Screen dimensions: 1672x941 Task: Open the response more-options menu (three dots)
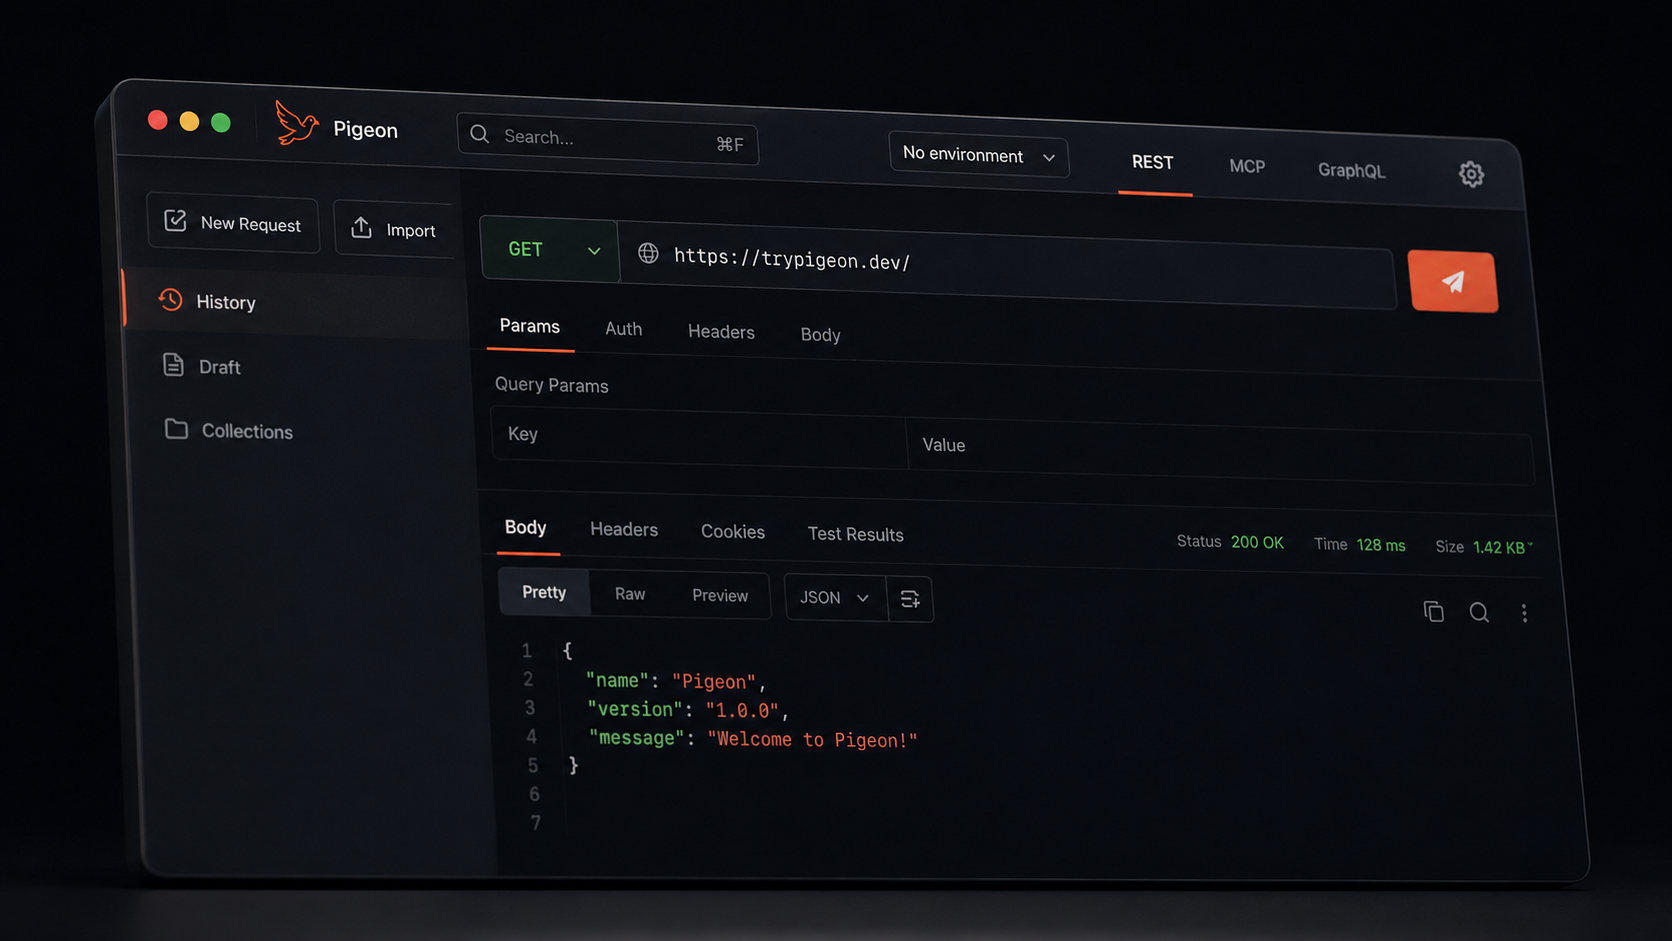1524,614
